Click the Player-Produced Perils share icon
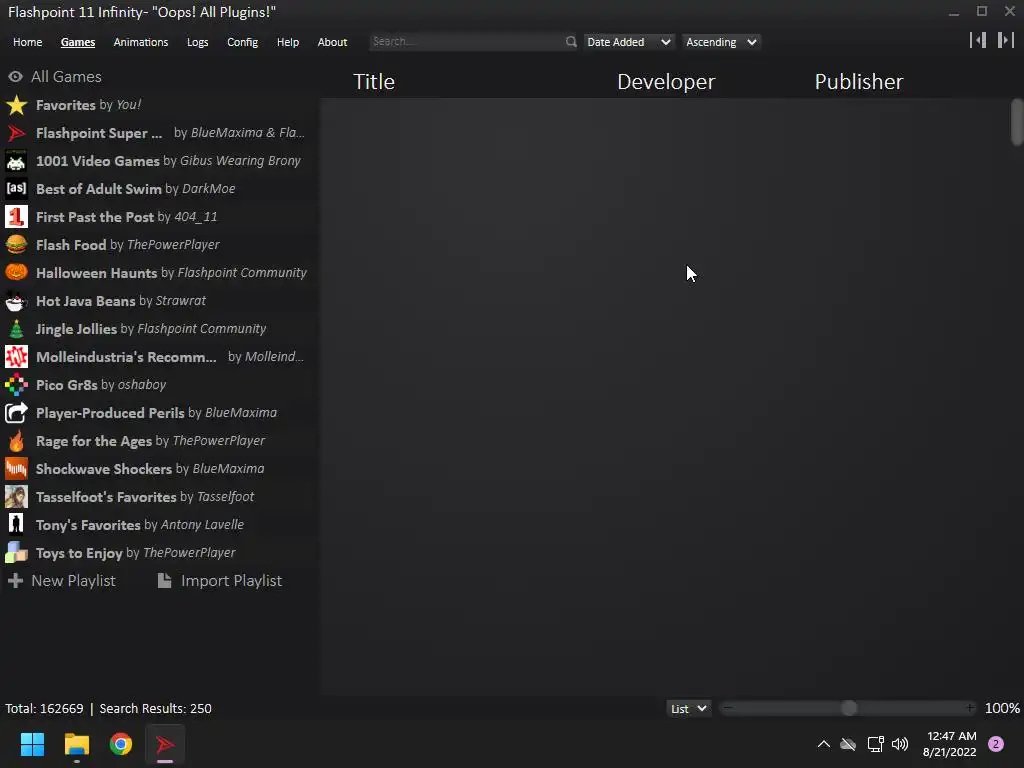The width and height of the screenshot is (1024, 768). 16,413
